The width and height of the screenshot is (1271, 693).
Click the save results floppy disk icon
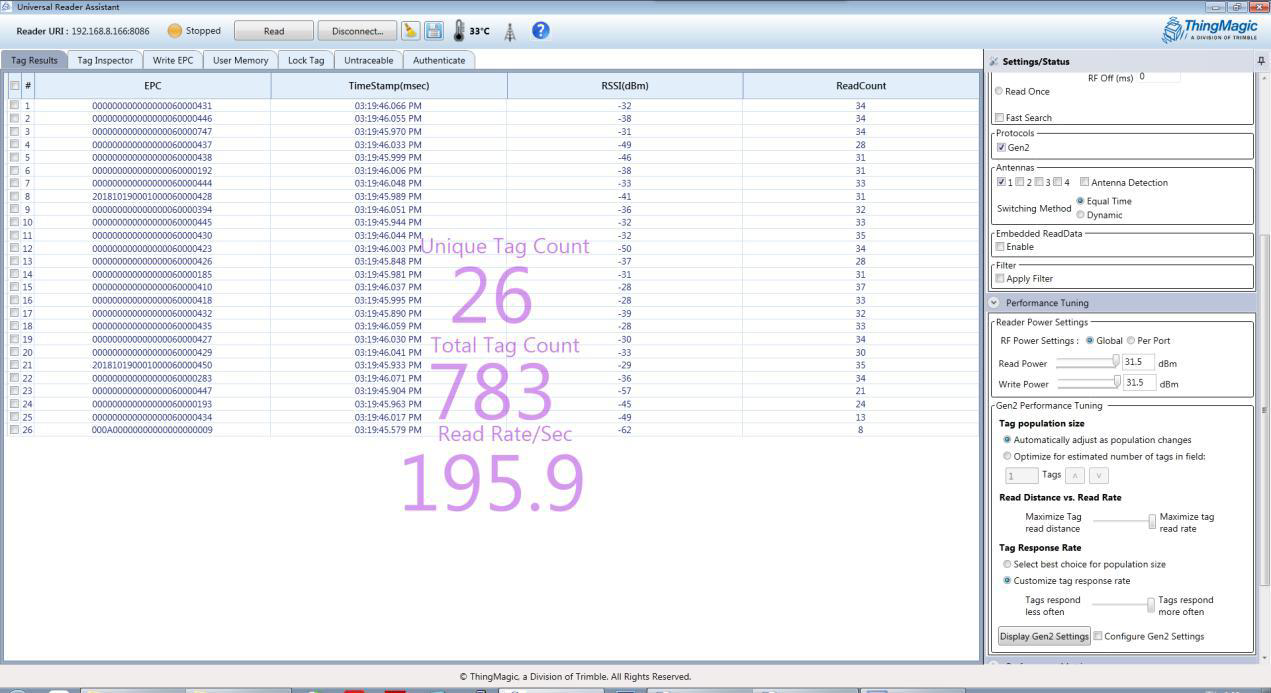(x=433, y=31)
